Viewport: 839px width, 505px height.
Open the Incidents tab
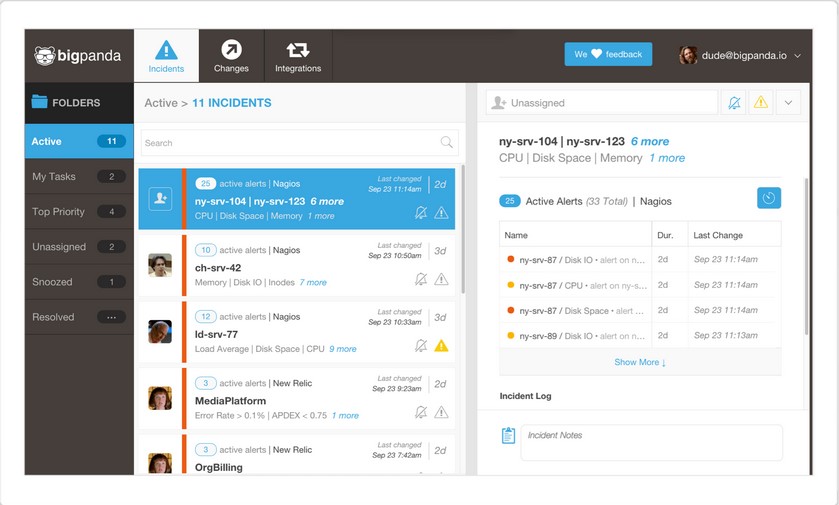click(166, 56)
